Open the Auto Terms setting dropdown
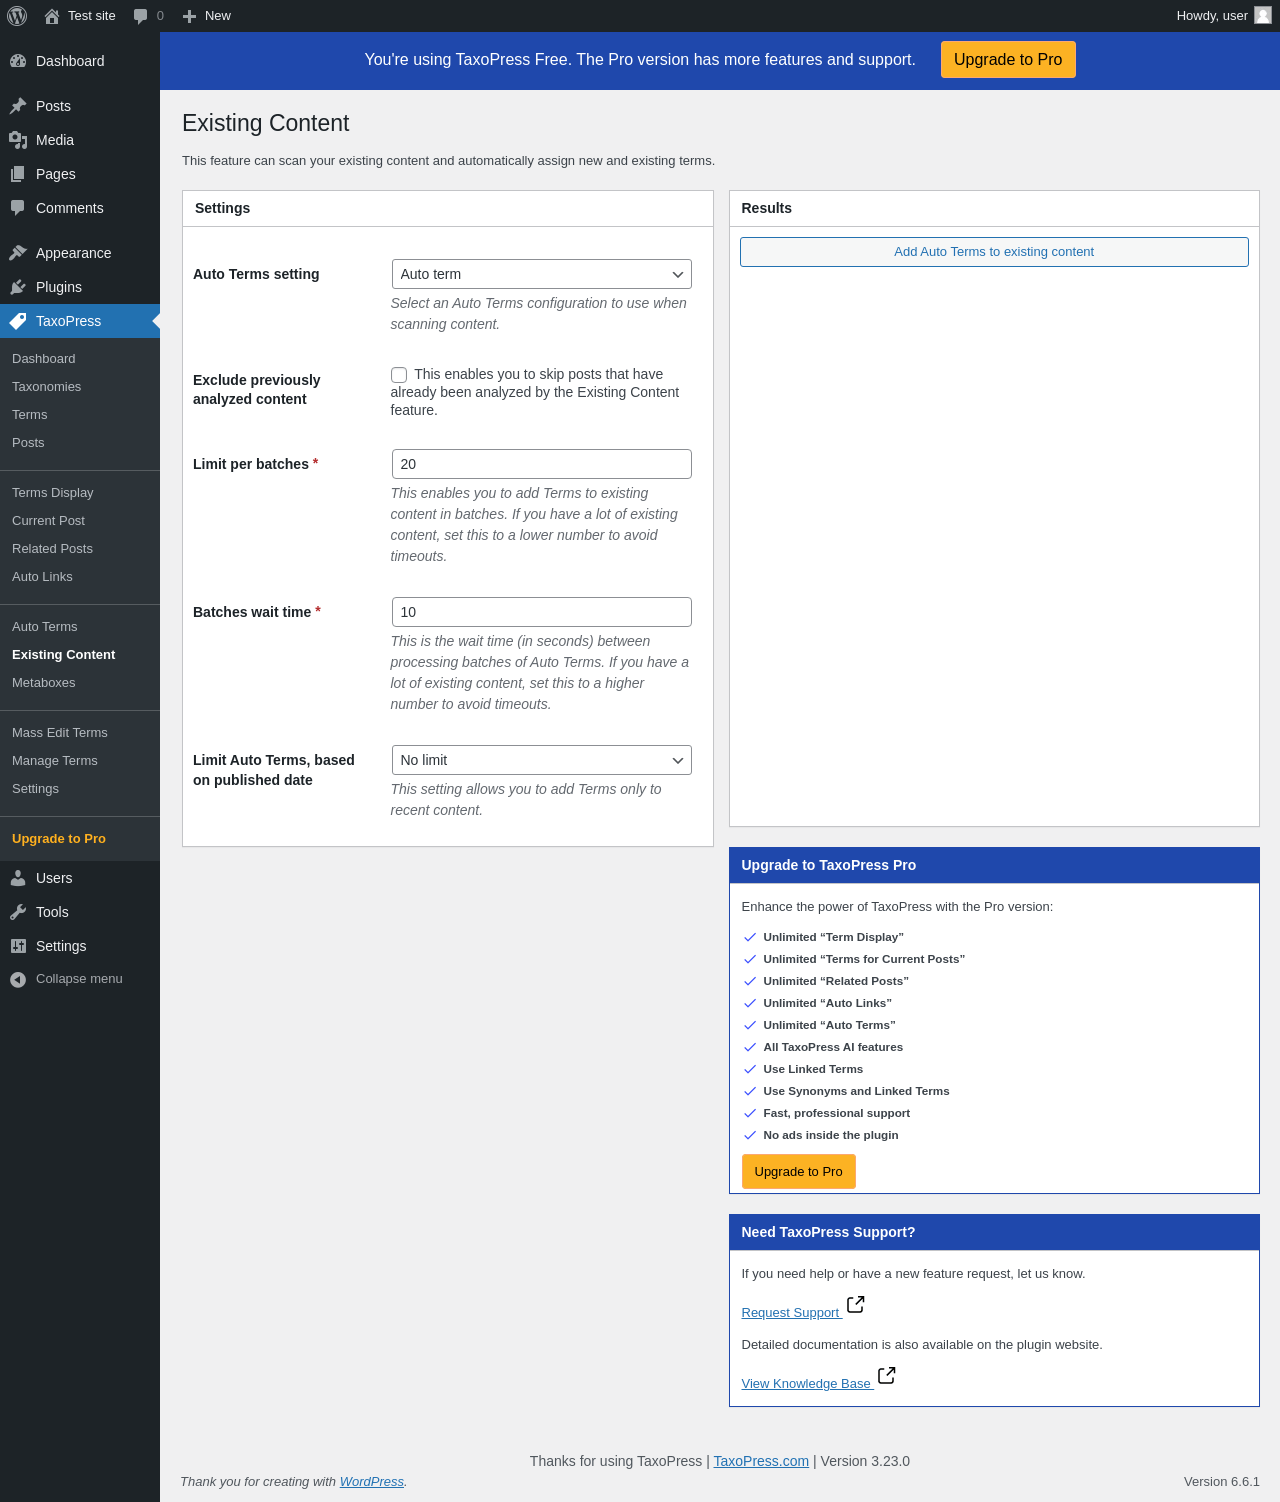The width and height of the screenshot is (1280, 1502). coord(542,274)
